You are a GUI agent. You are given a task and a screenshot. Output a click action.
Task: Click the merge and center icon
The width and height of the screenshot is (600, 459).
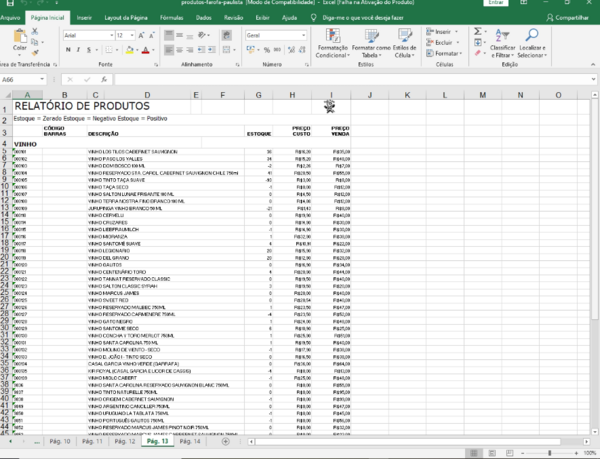(x=227, y=50)
